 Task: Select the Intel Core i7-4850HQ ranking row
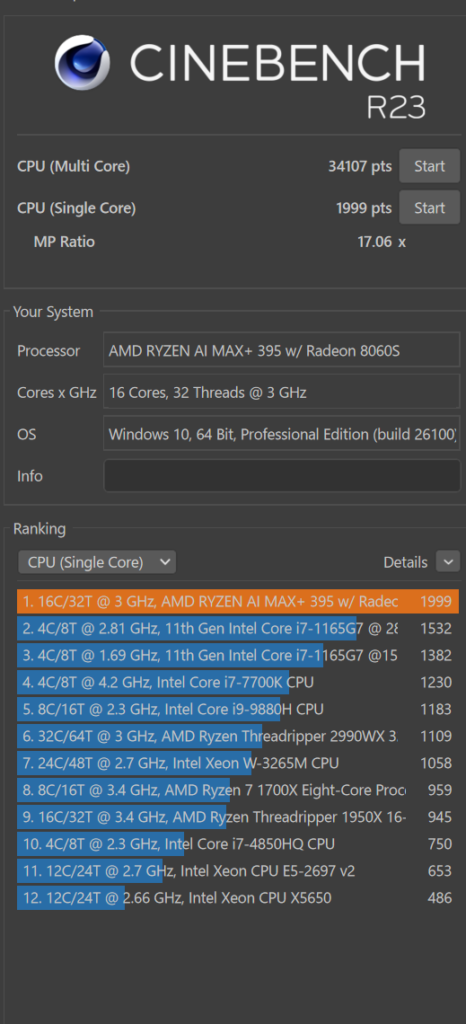[238, 844]
